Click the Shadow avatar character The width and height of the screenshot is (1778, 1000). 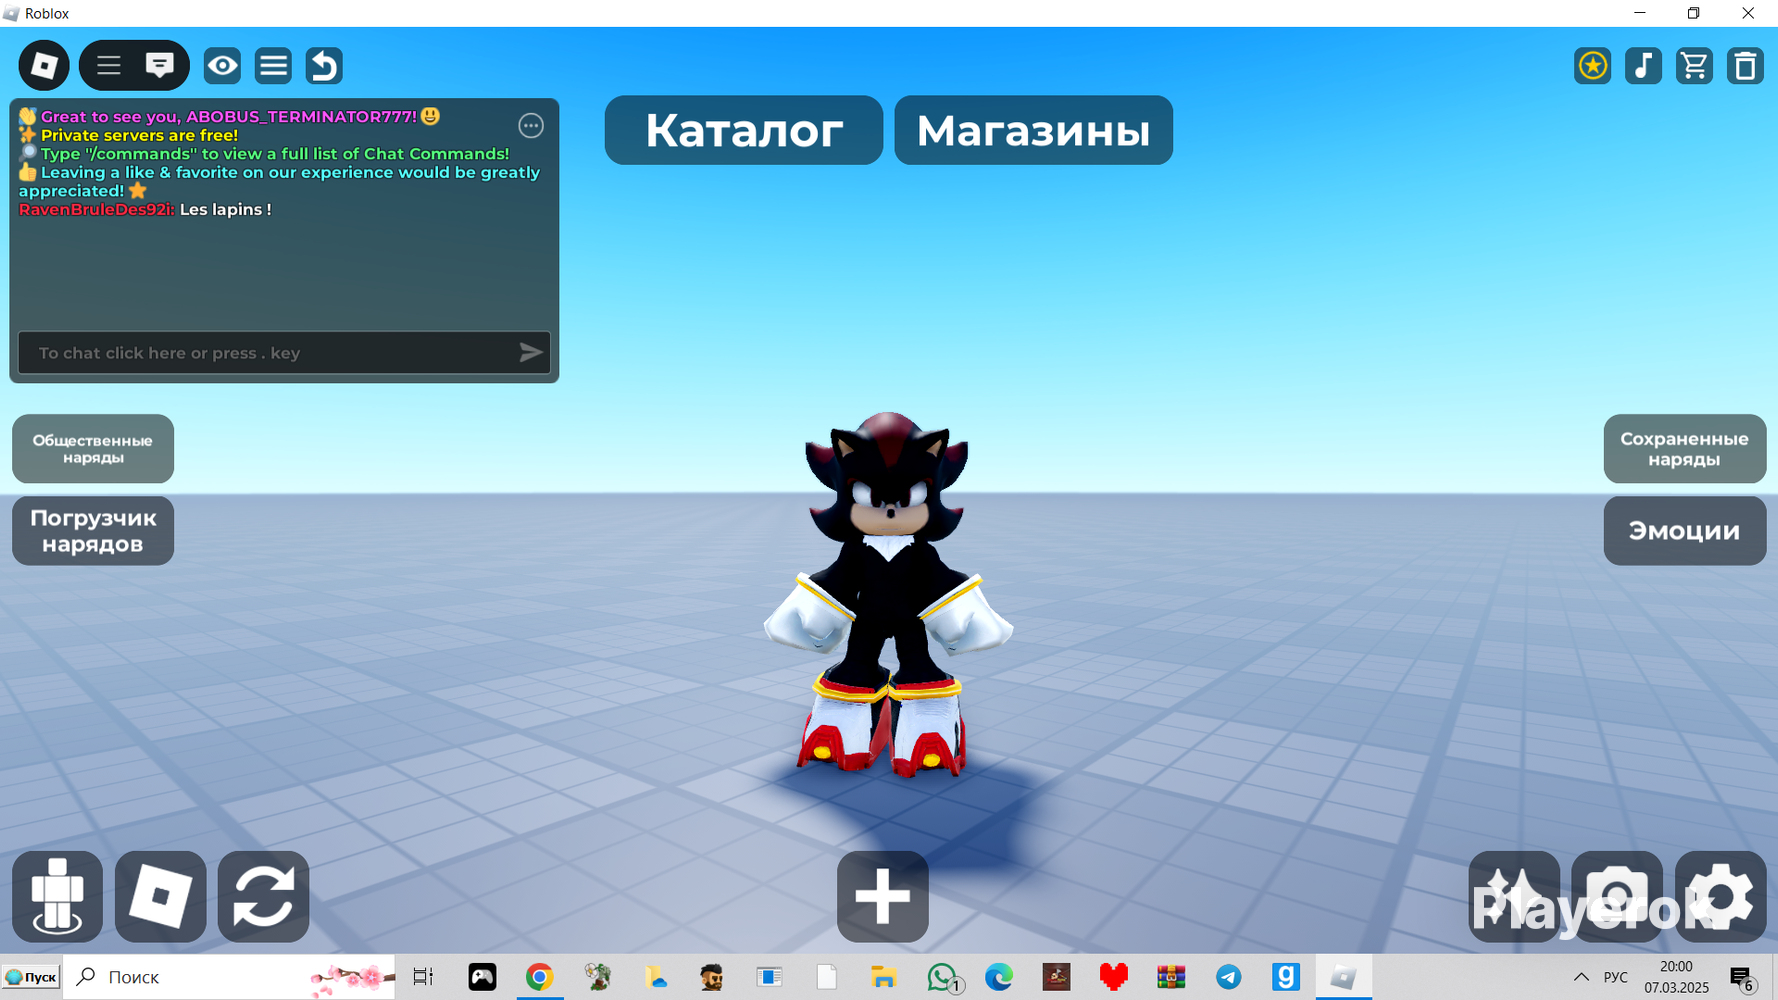coord(887,595)
